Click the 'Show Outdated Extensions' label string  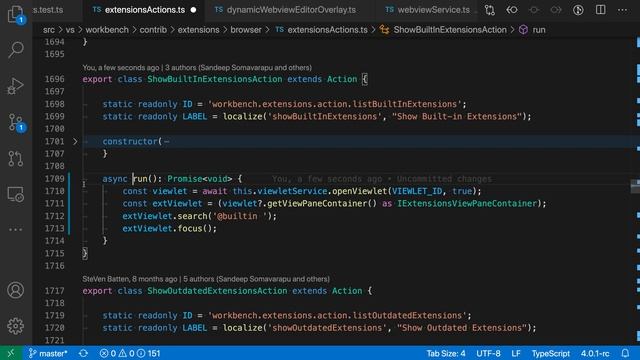point(462,328)
